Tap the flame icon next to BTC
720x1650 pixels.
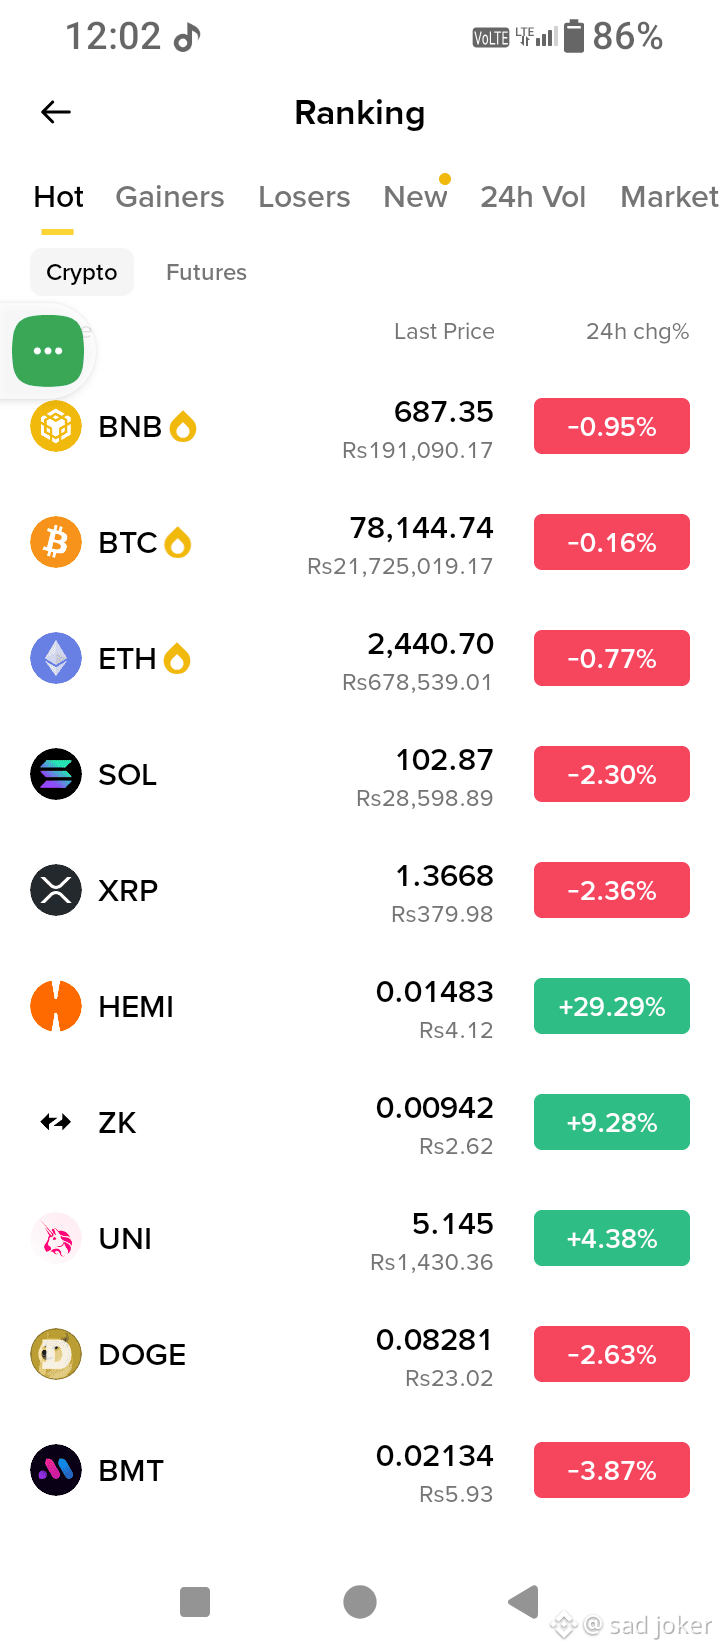[178, 542]
